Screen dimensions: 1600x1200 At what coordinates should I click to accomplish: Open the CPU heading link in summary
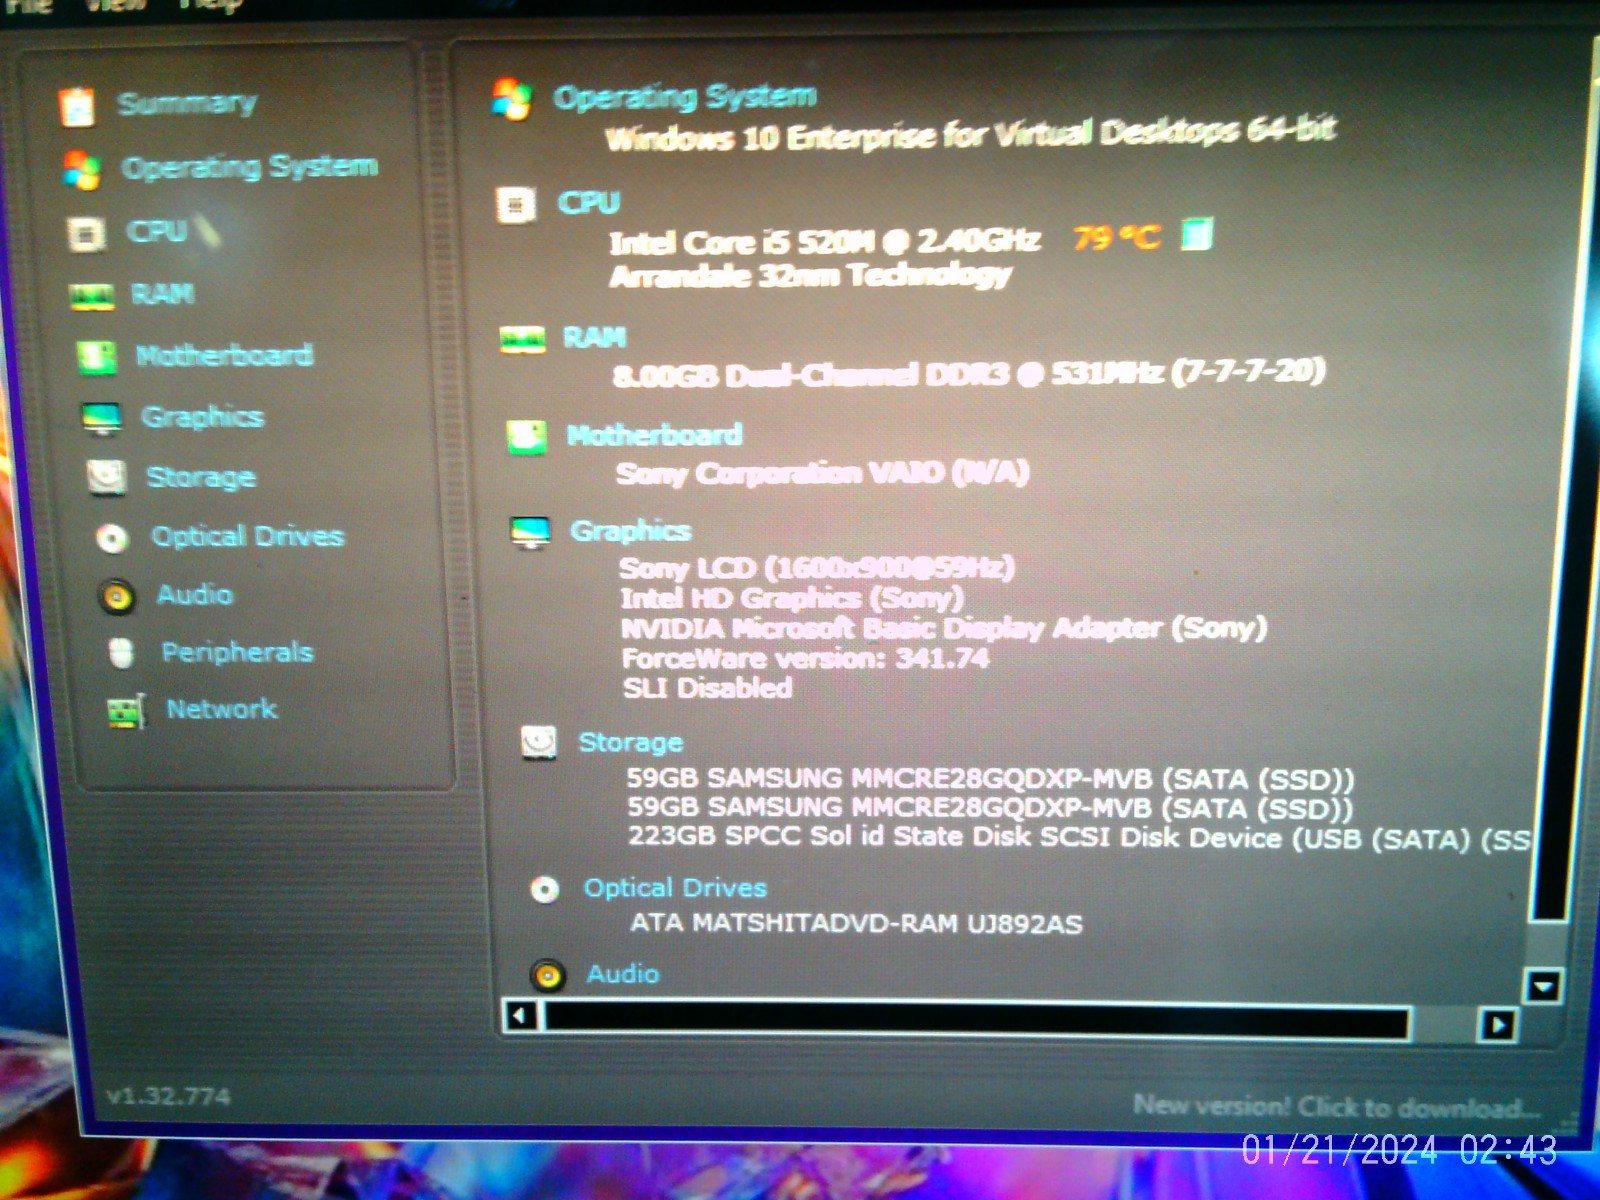coord(589,203)
